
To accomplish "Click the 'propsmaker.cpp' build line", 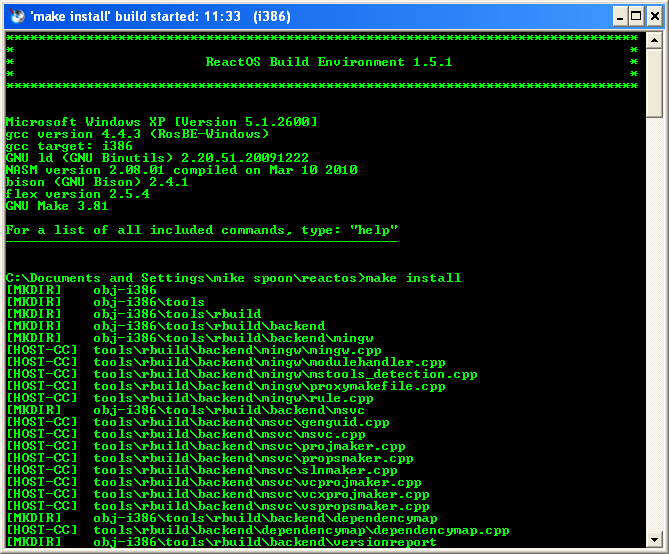I will pos(209,458).
